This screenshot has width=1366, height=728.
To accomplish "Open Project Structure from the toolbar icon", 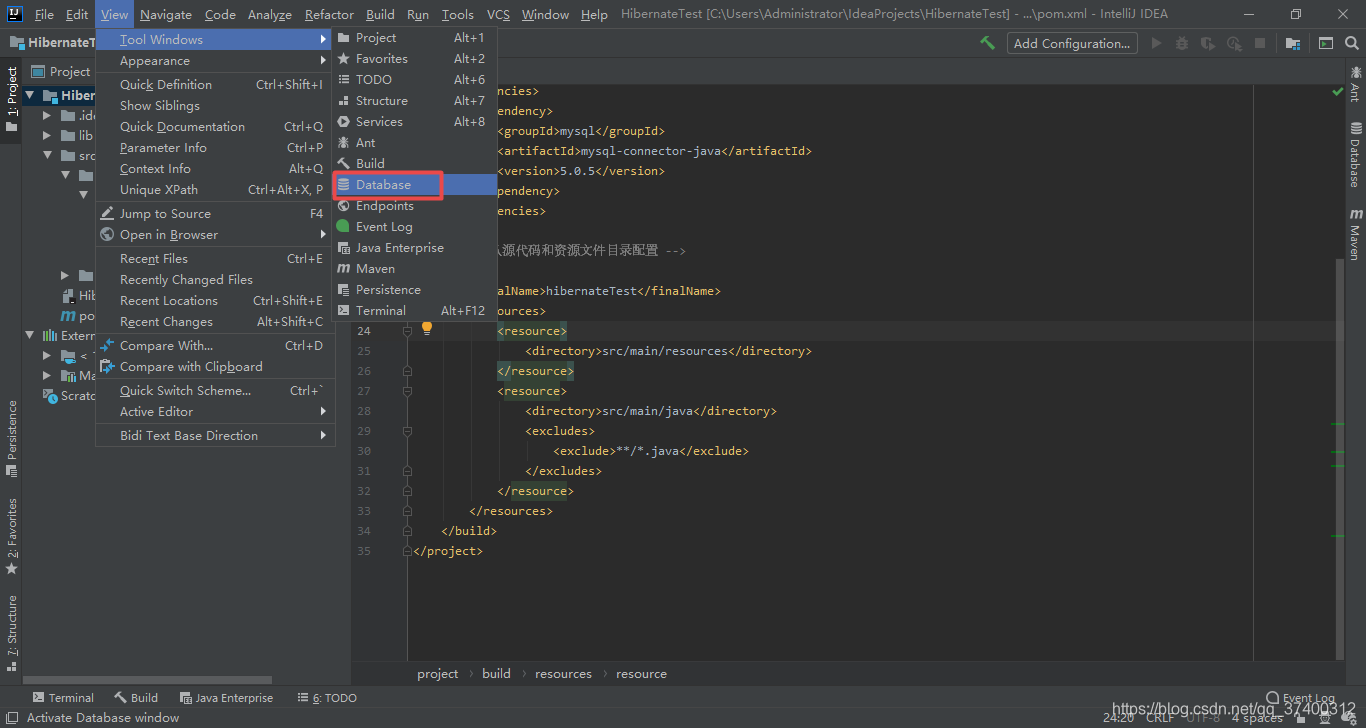I will tap(1293, 43).
